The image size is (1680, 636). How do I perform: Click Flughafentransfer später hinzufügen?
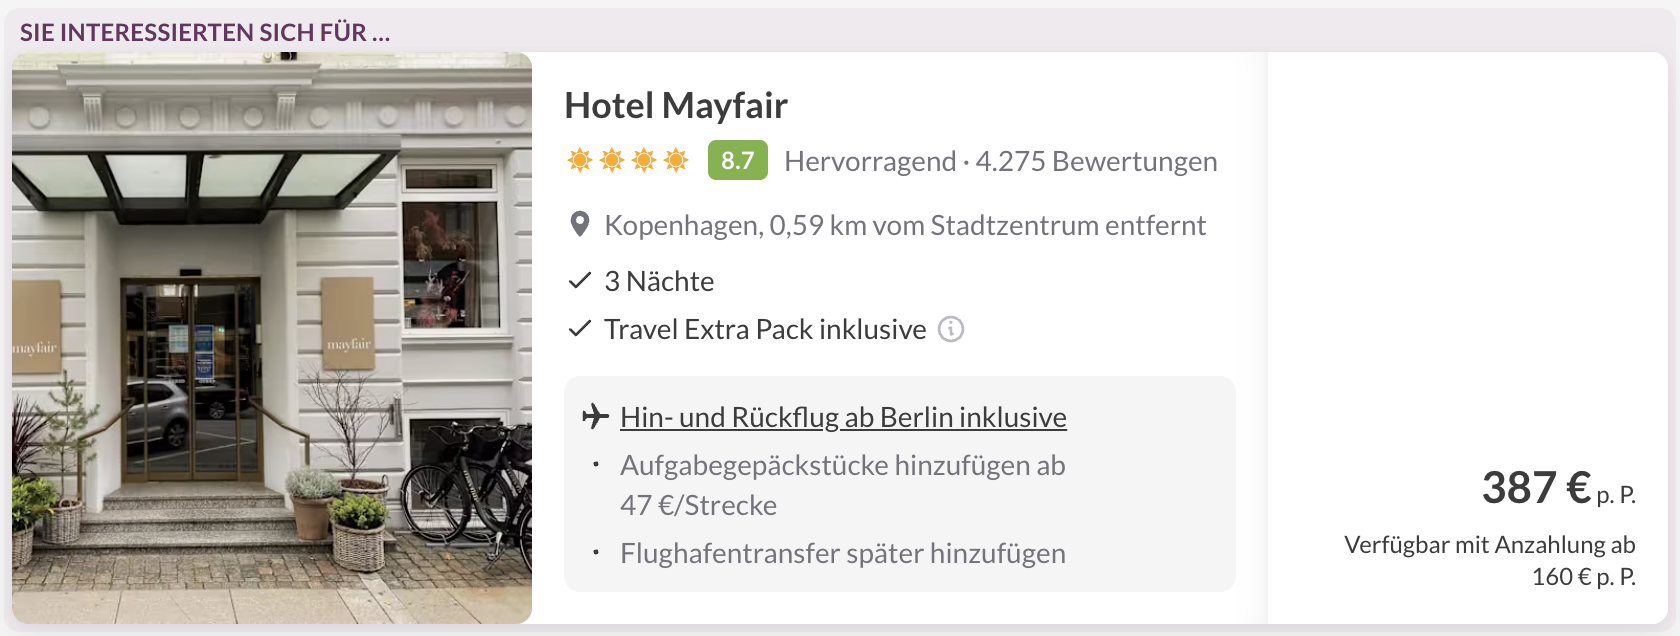(842, 553)
